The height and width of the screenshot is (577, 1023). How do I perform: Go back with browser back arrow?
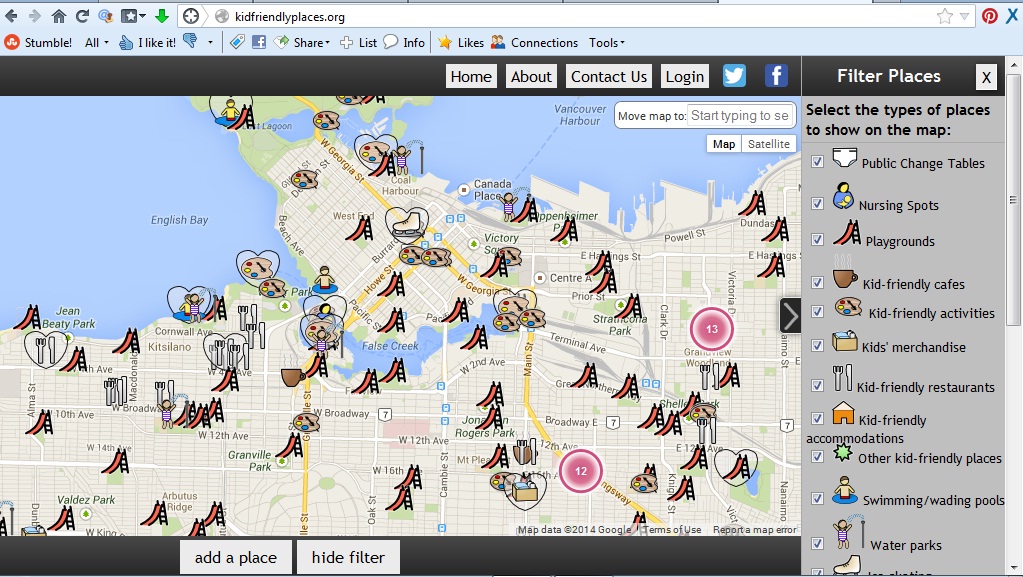pyautogui.click(x=11, y=16)
